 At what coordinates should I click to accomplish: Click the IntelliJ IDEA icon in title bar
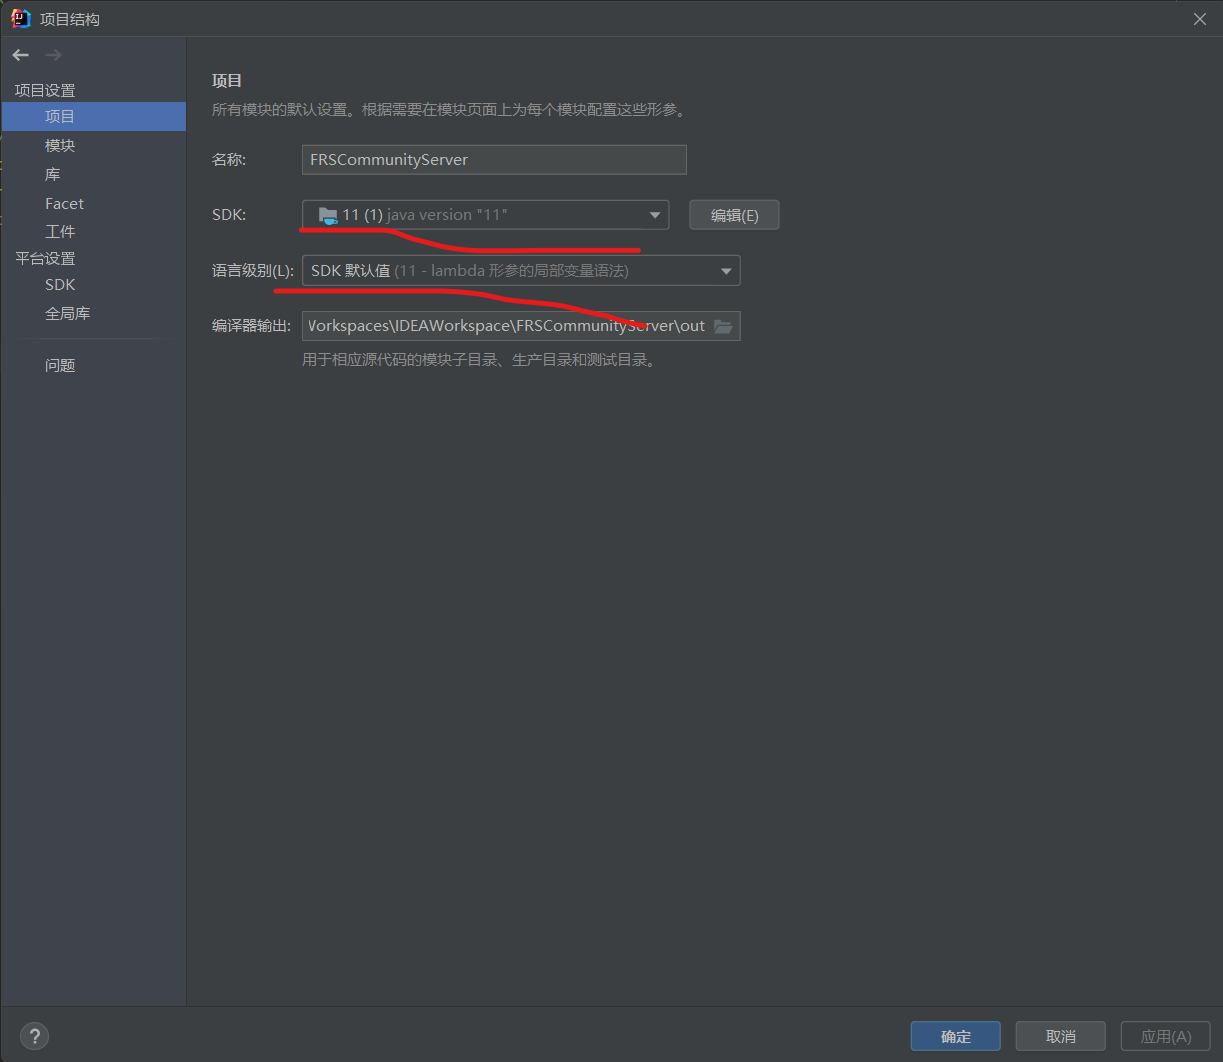coord(20,18)
